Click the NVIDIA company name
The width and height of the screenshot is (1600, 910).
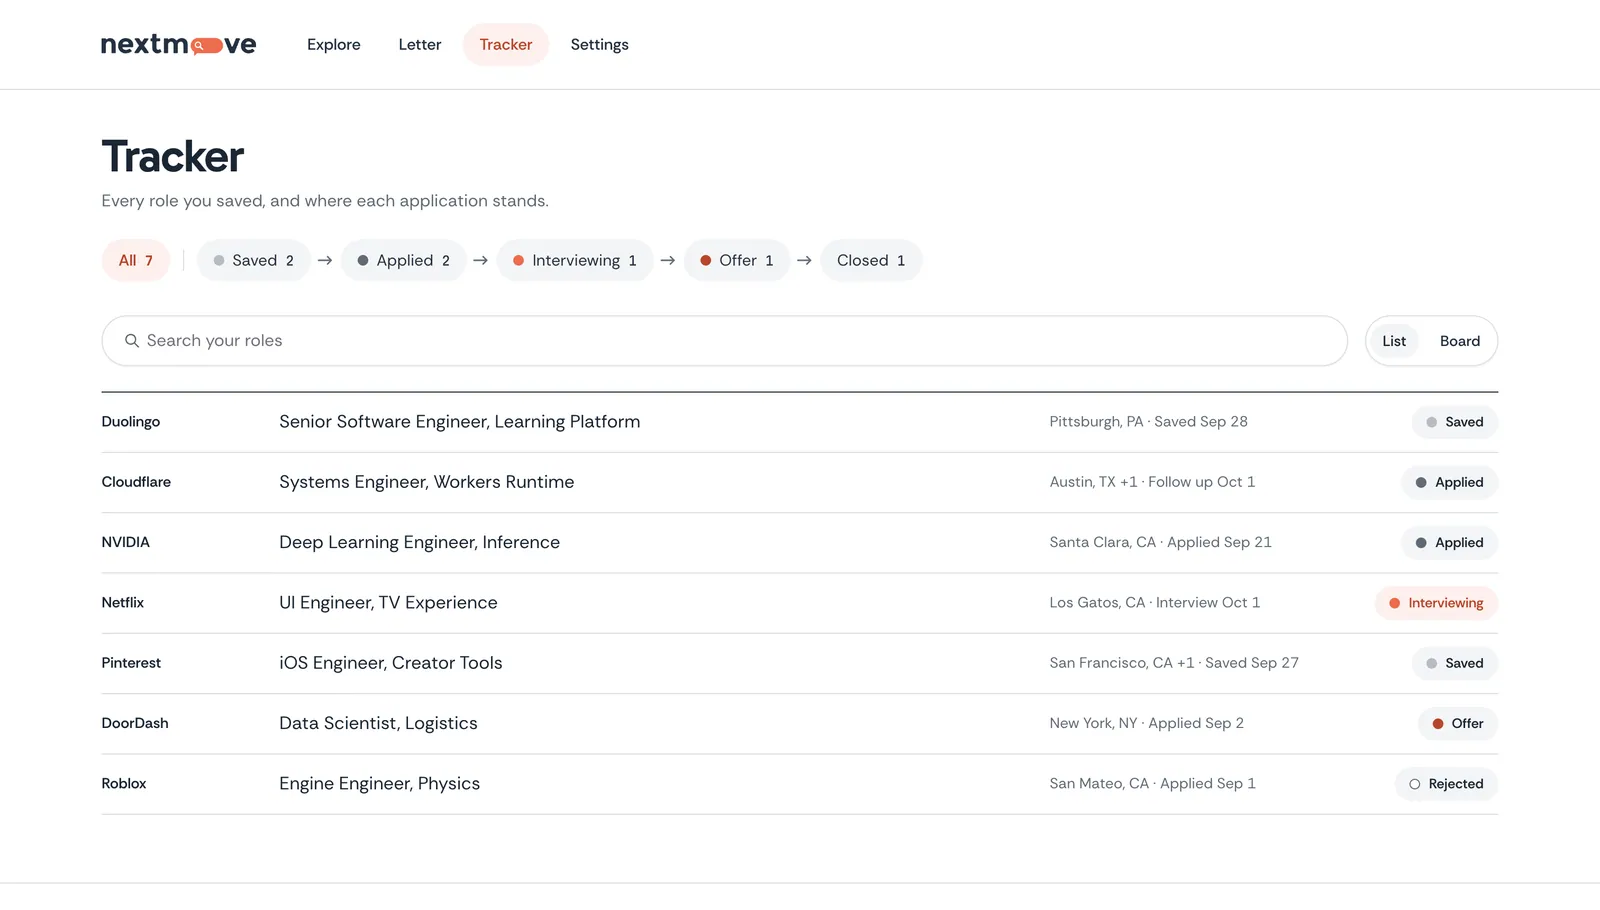coord(126,542)
